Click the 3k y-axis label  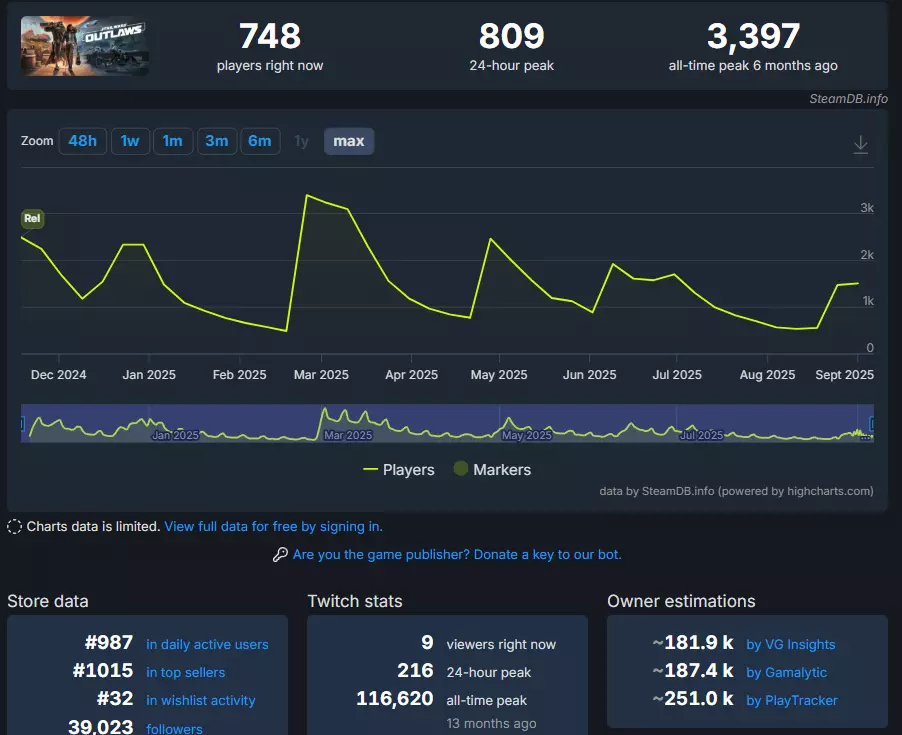tap(867, 208)
